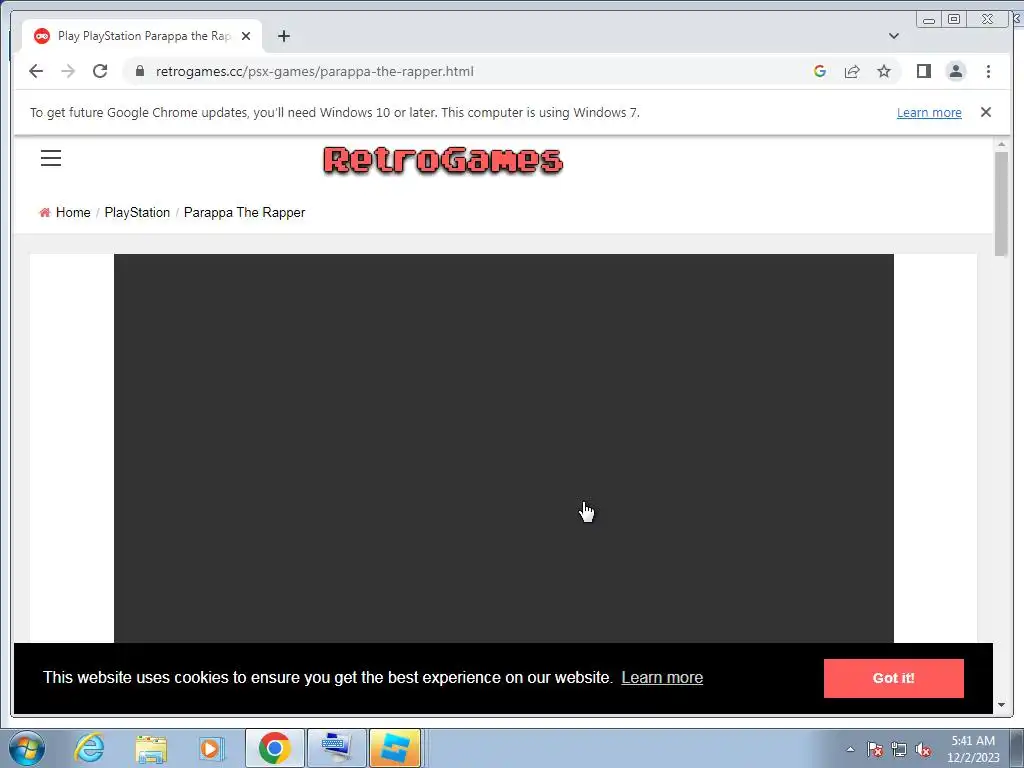This screenshot has width=1024, height=768.
Task: Restore down the Chrome window
Action: (x=954, y=20)
